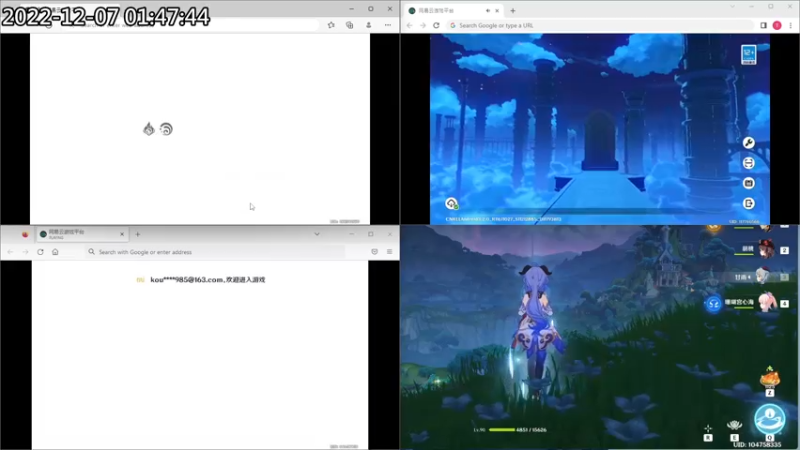The image size is (800, 450).
Task: Click aim mode R crosshair icon
Action: [x=708, y=429]
